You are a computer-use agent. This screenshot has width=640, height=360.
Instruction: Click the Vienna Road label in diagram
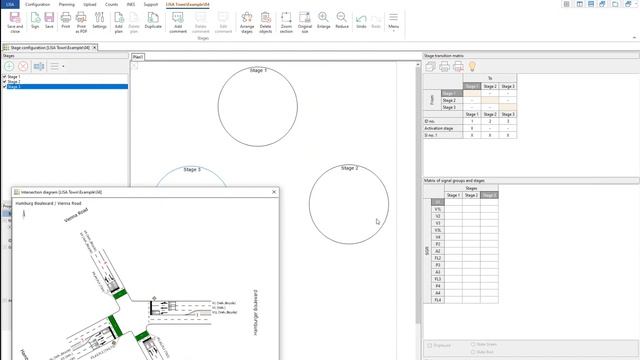[76, 215]
